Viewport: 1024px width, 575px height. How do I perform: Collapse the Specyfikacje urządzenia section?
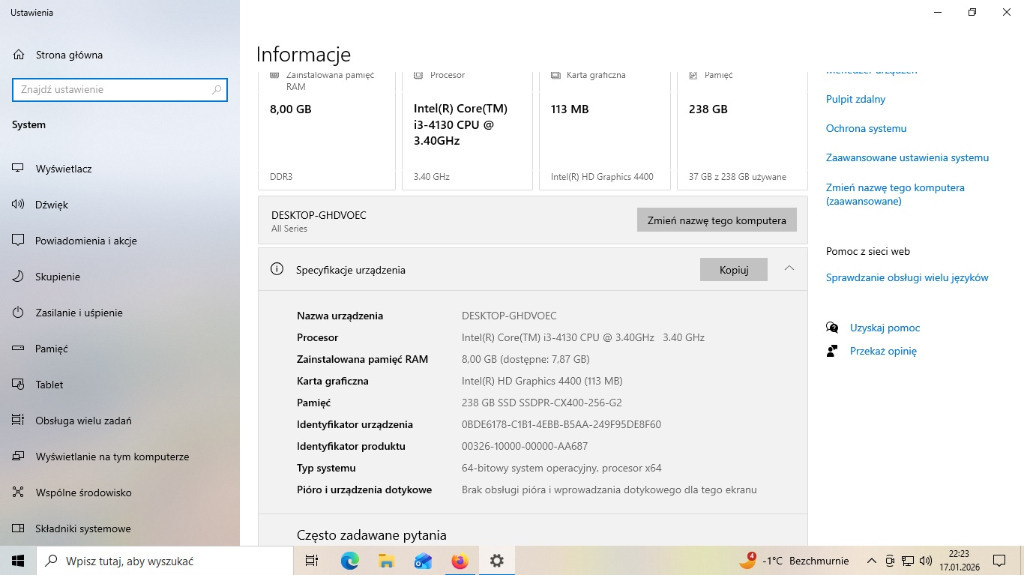pyautogui.click(x=789, y=269)
